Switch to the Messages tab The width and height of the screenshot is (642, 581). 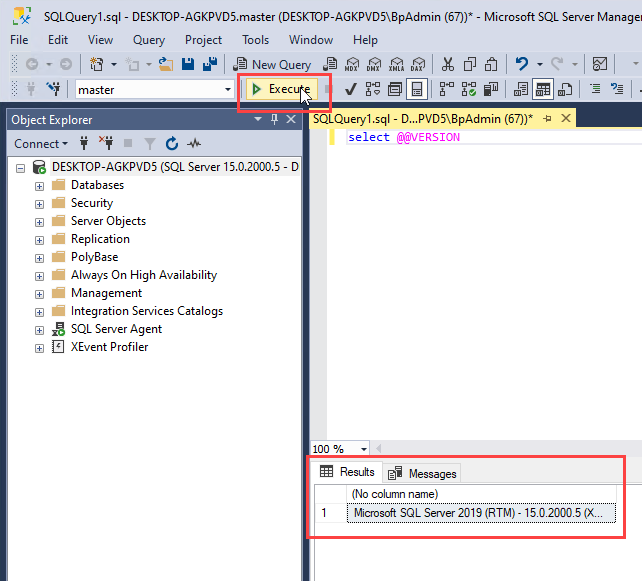(x=422, y=473)
